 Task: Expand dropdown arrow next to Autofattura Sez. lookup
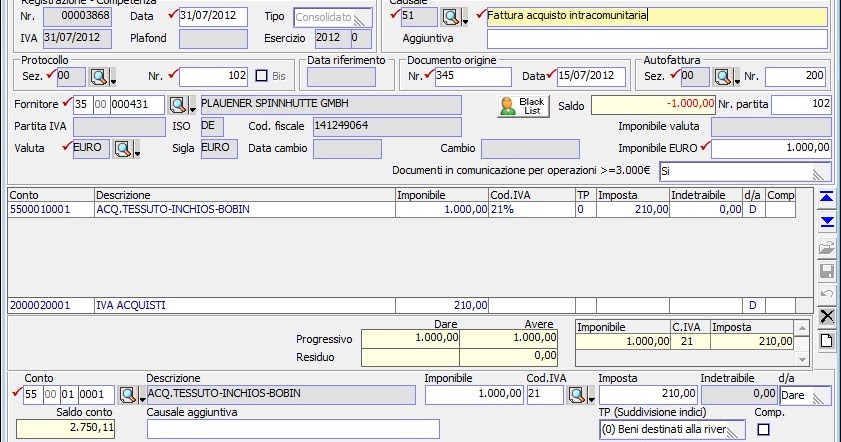click(736, 82)
